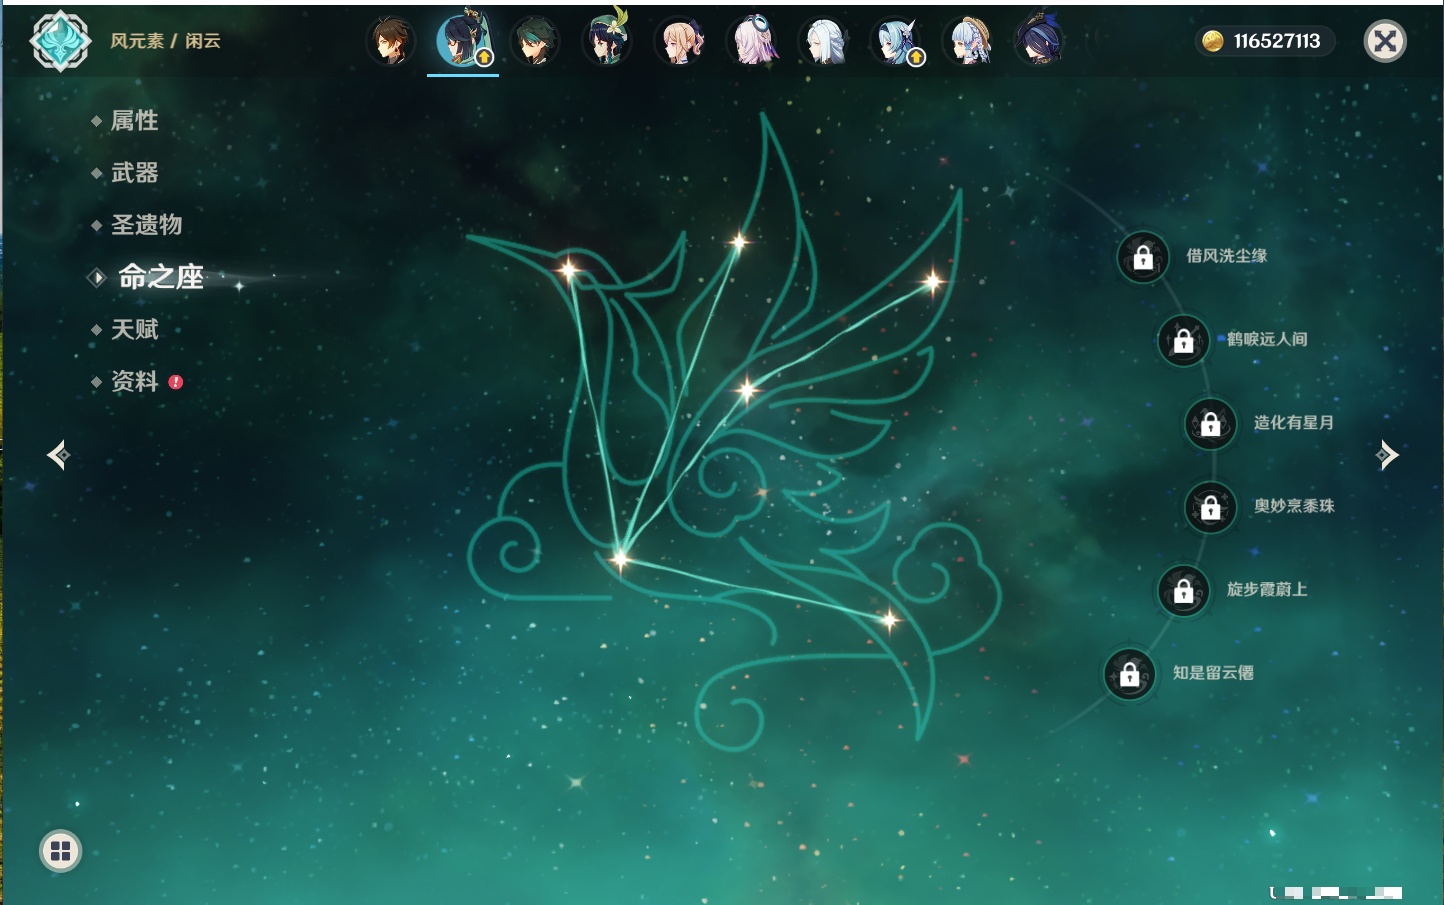Go to previous character with left arrow

click(58, 455)
